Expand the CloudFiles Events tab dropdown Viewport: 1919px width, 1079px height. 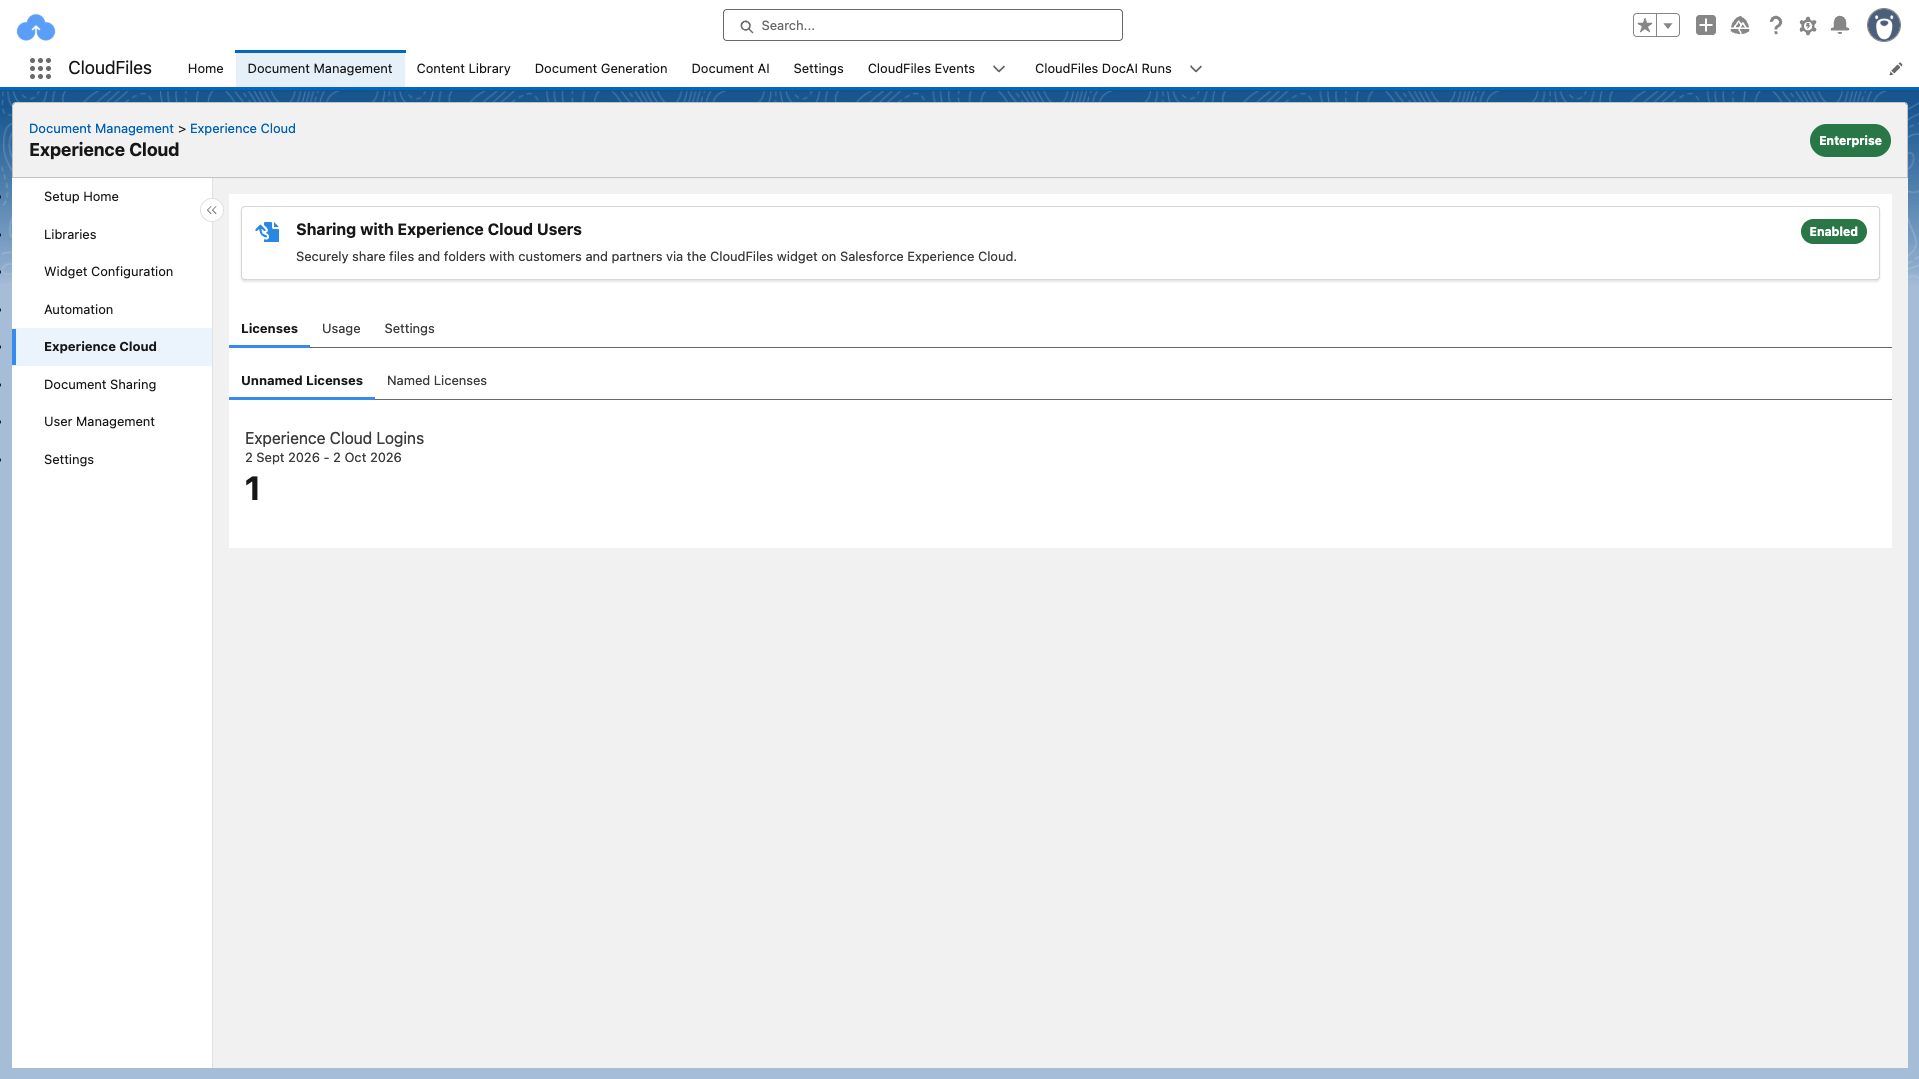999,69
